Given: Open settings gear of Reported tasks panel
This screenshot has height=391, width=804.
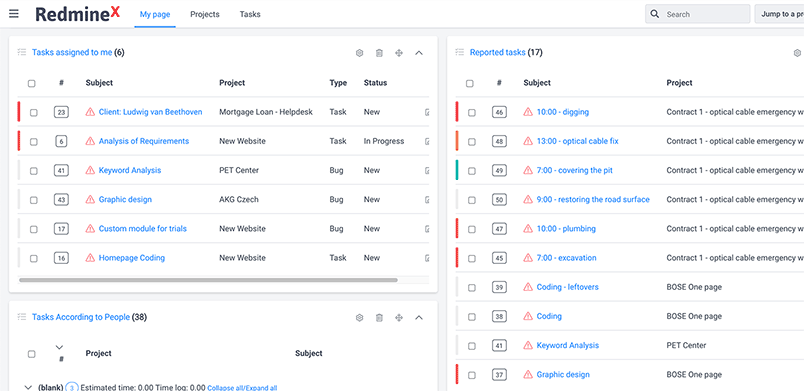Looking at the screenshot, I should pyautogui.click(x=797, y=53).
